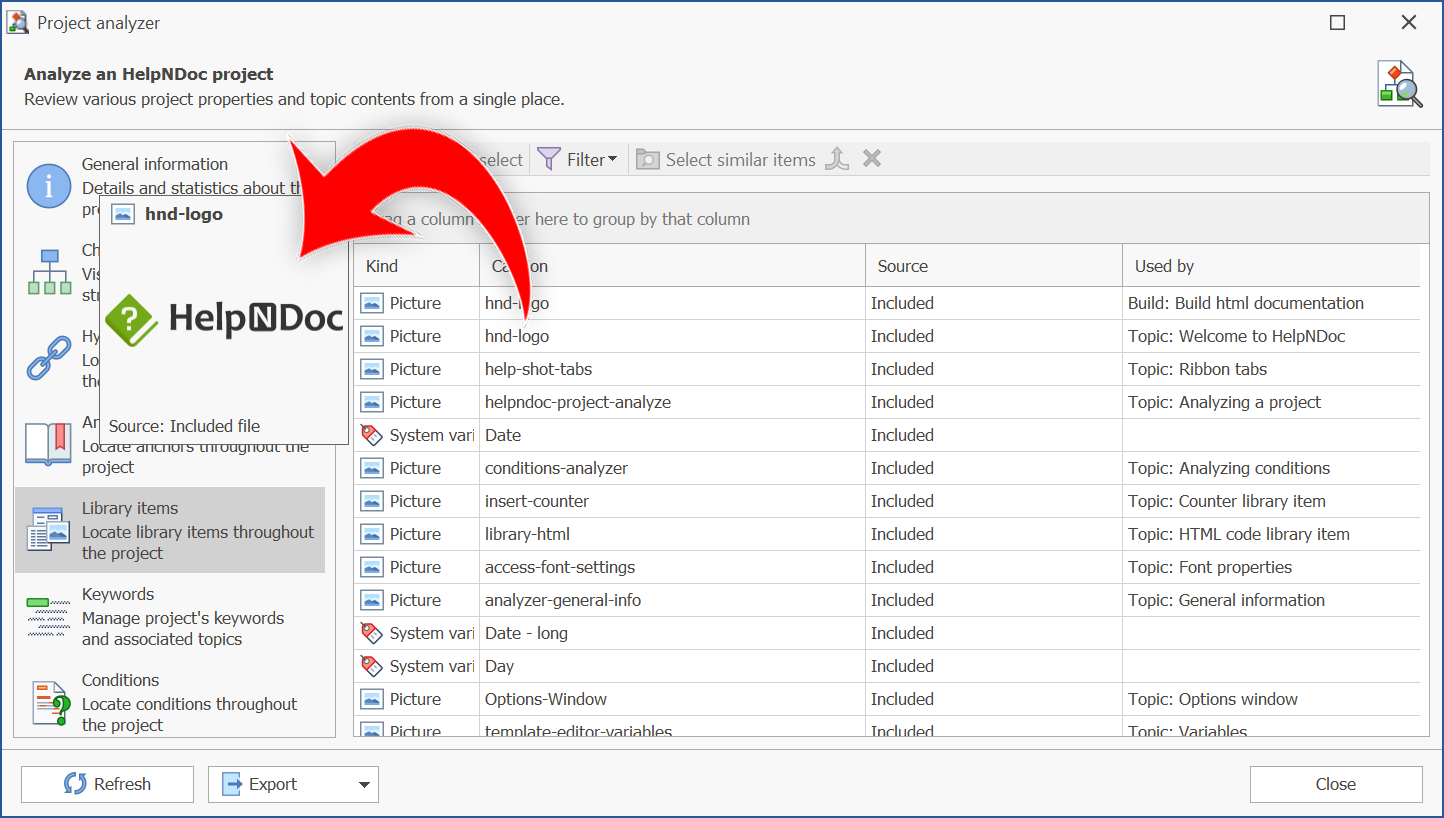
Task: Sort by the Source column header
Action: (x=994, y=266)
